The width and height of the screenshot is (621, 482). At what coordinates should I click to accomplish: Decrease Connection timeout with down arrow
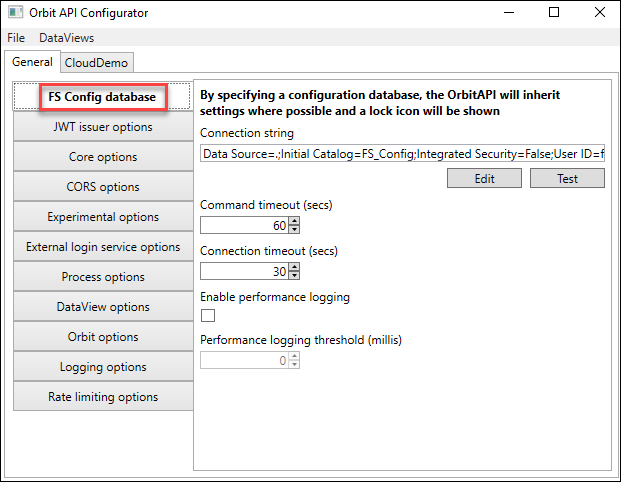(294, 276)
